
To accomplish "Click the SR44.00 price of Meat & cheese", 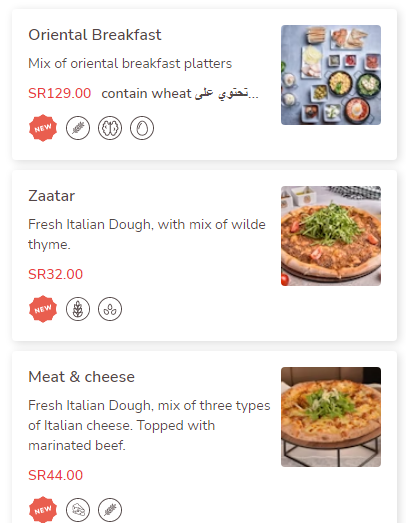I will [55, 475].
